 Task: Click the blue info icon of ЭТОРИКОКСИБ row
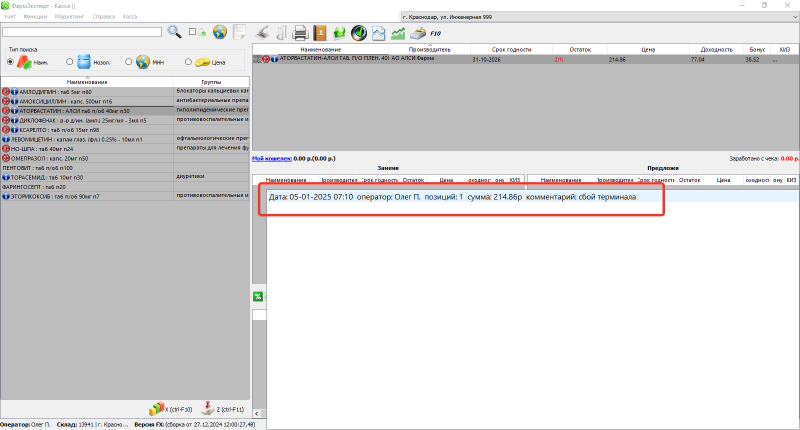coord(6,196)
